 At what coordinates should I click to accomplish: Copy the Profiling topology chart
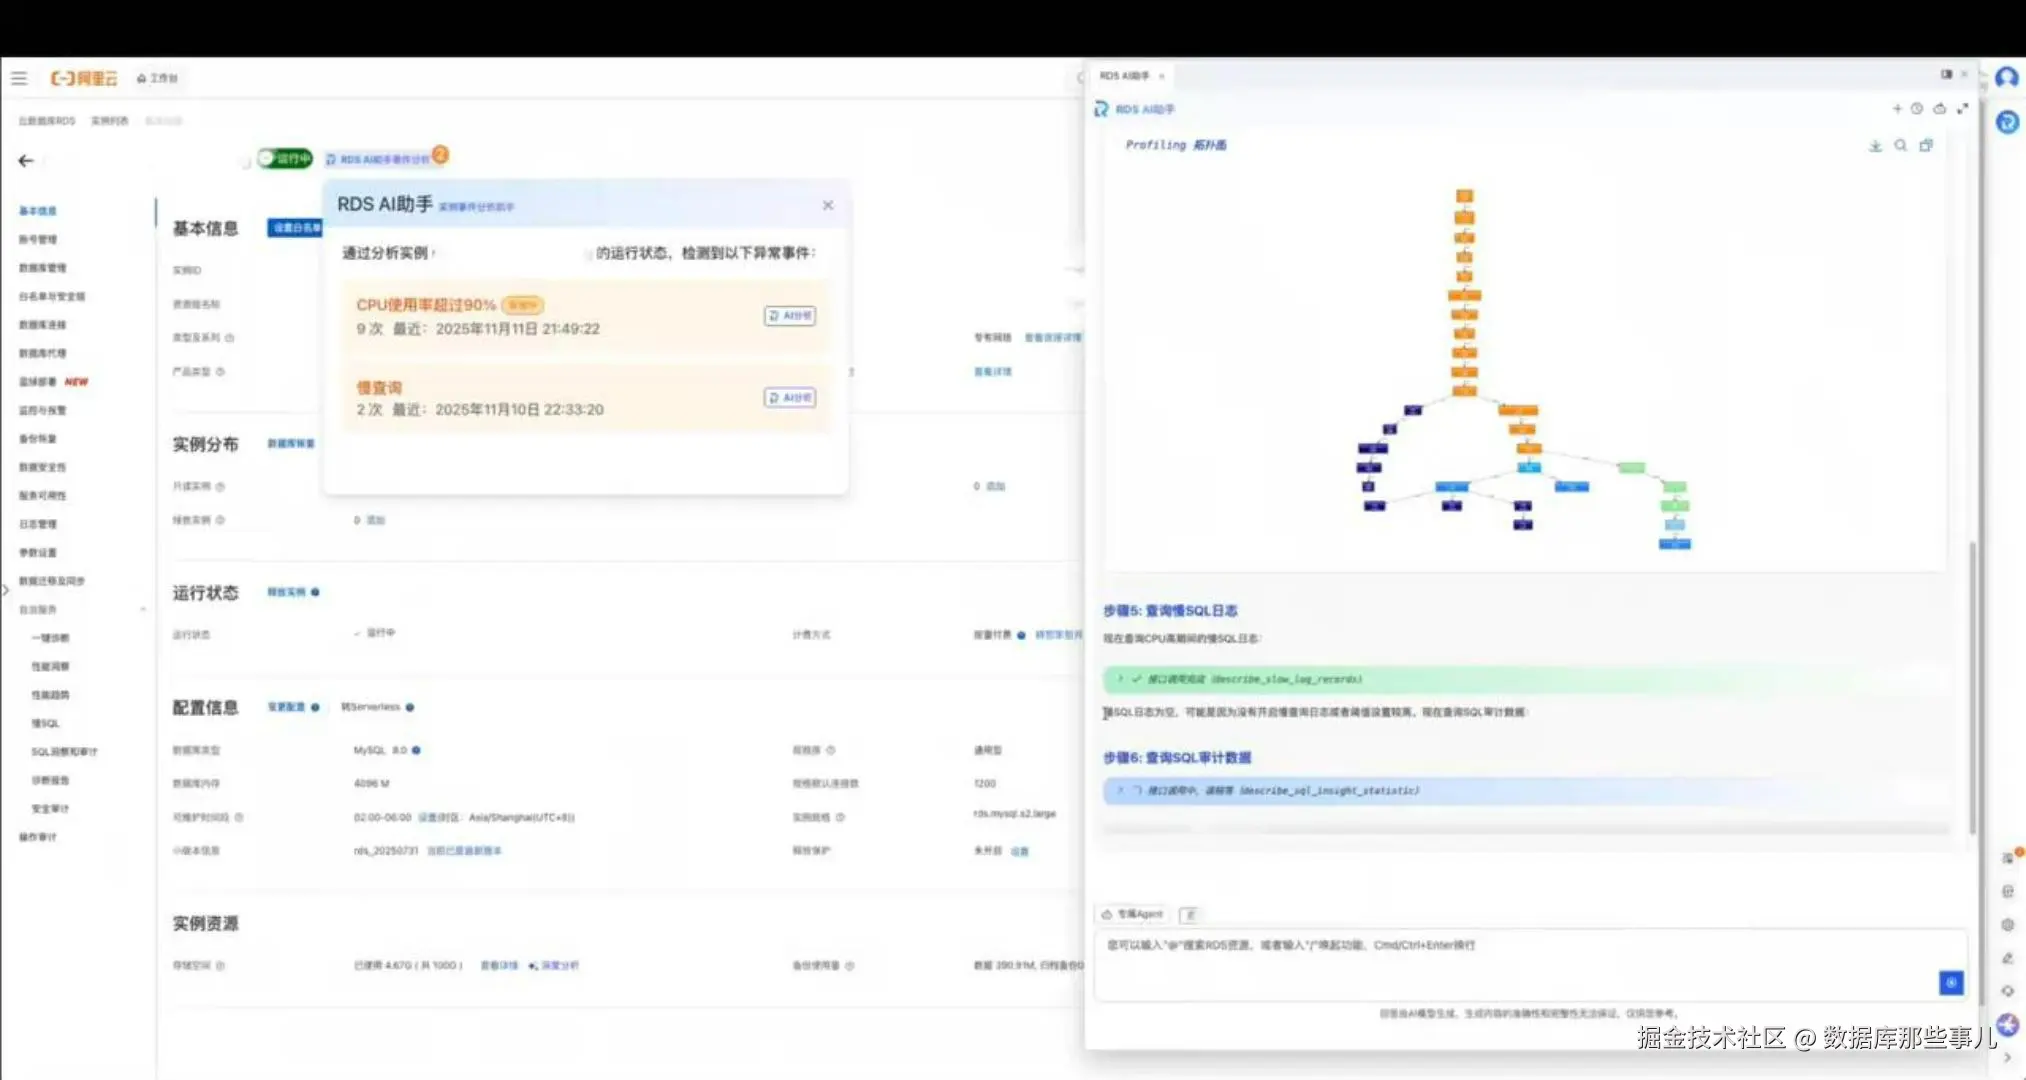pos(1926,146)
